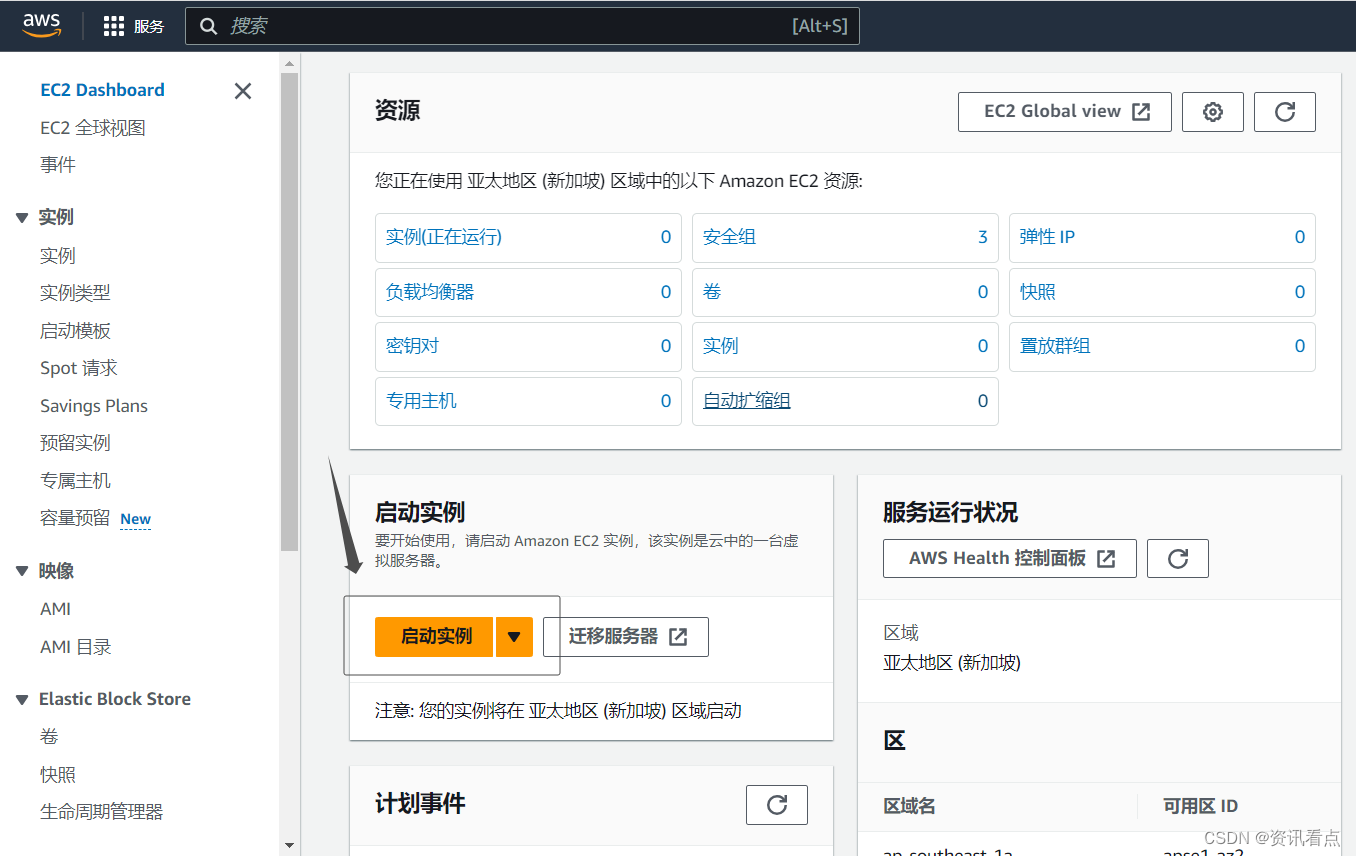
Task: Click the 迁移服务器 button
Action: 626,637
